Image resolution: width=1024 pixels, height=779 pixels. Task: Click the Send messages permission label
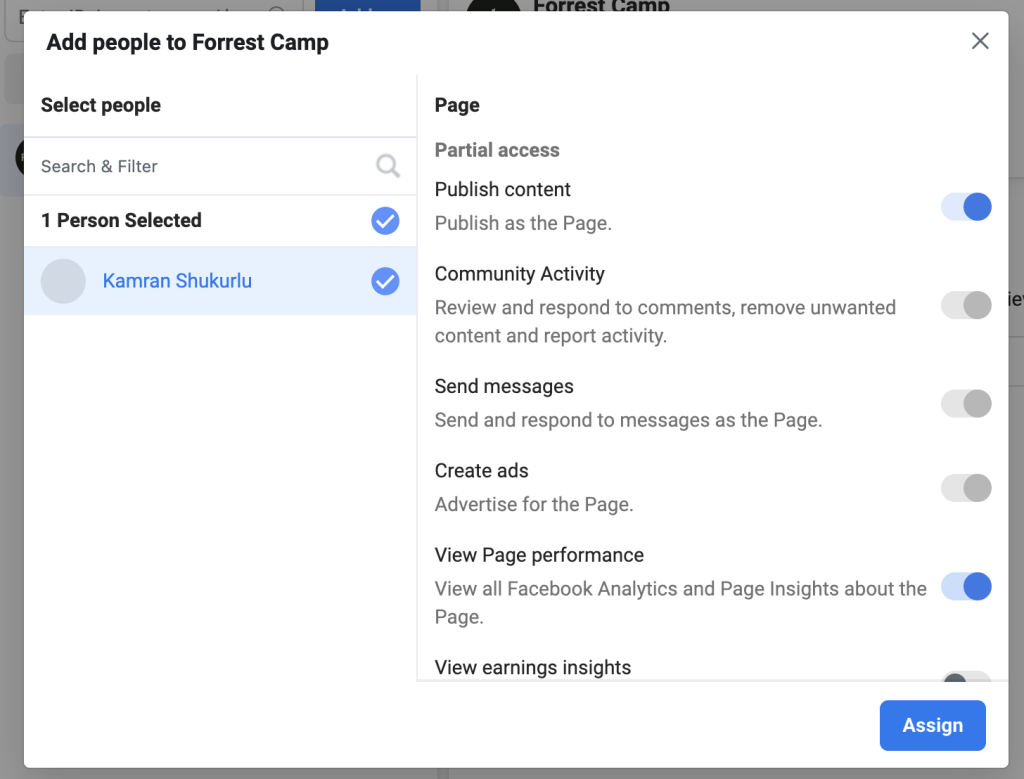coord(504,387)
